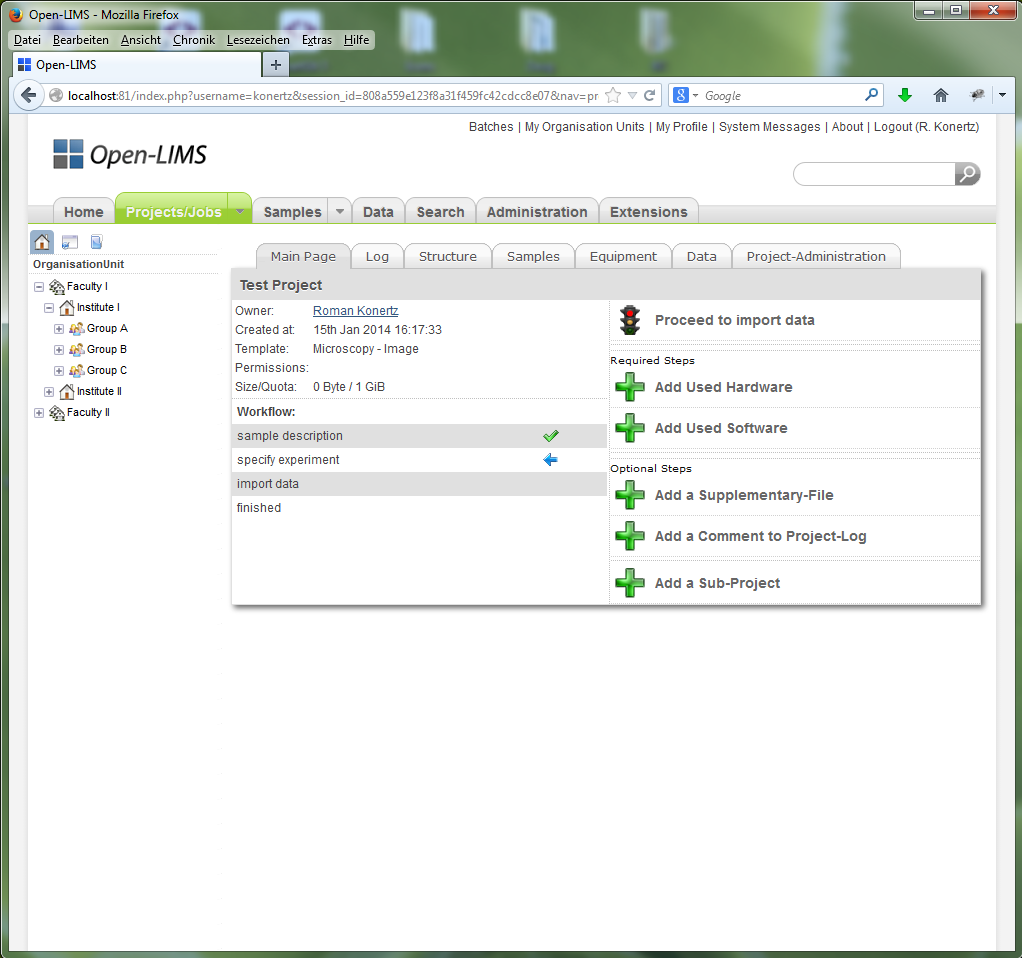The image size is (1022, 958).
Task: Click the green plus to Add Used Hardware
Action: [x=629, y=388]
